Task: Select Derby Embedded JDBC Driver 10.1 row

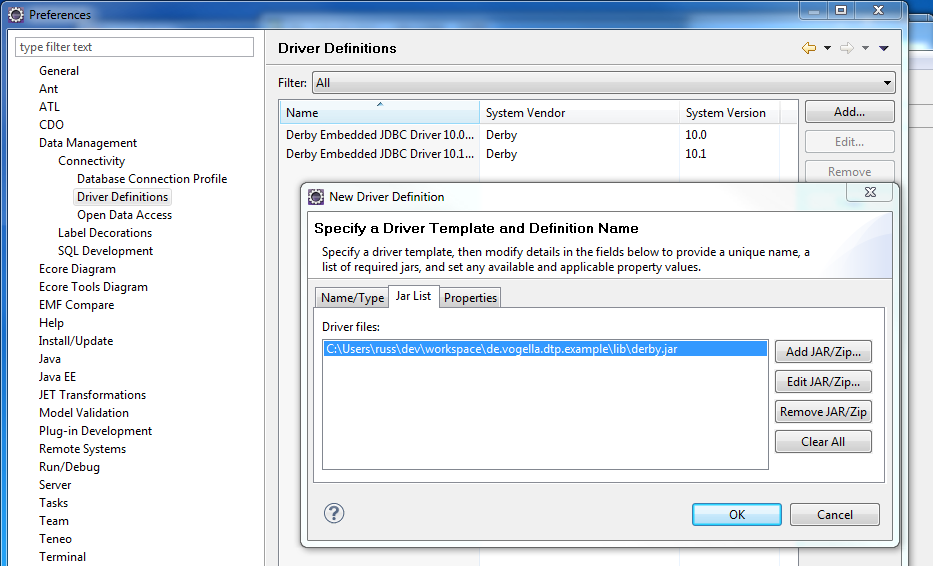Action: (x=378, y=154)
